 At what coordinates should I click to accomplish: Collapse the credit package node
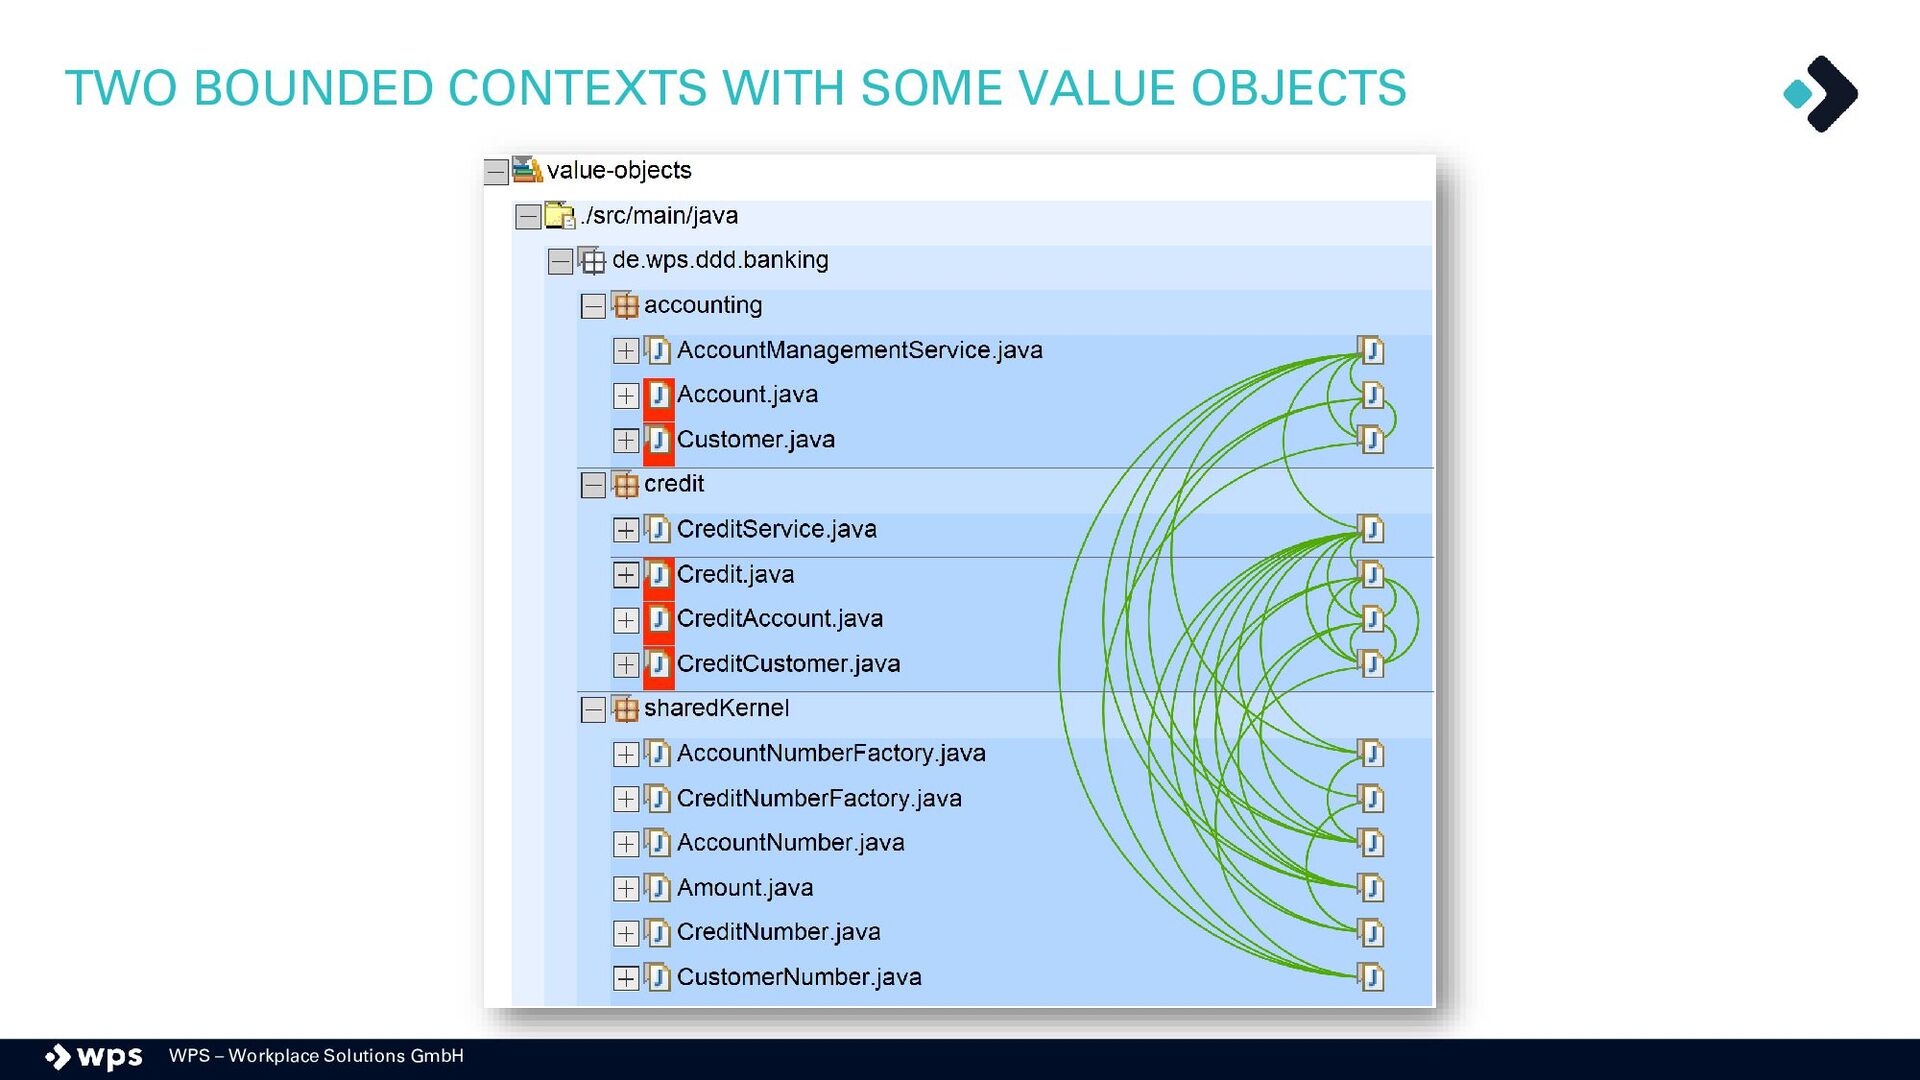tap(593, 485)
